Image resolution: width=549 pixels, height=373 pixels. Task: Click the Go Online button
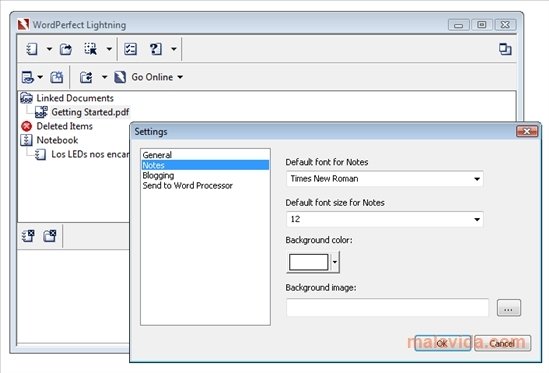tap(152, 77)
